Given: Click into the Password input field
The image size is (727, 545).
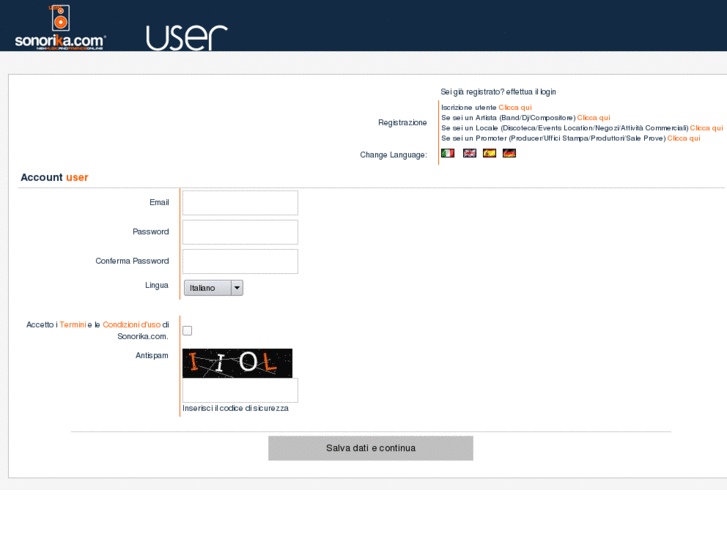Looking at the screenshot, I should coord(240,232).
